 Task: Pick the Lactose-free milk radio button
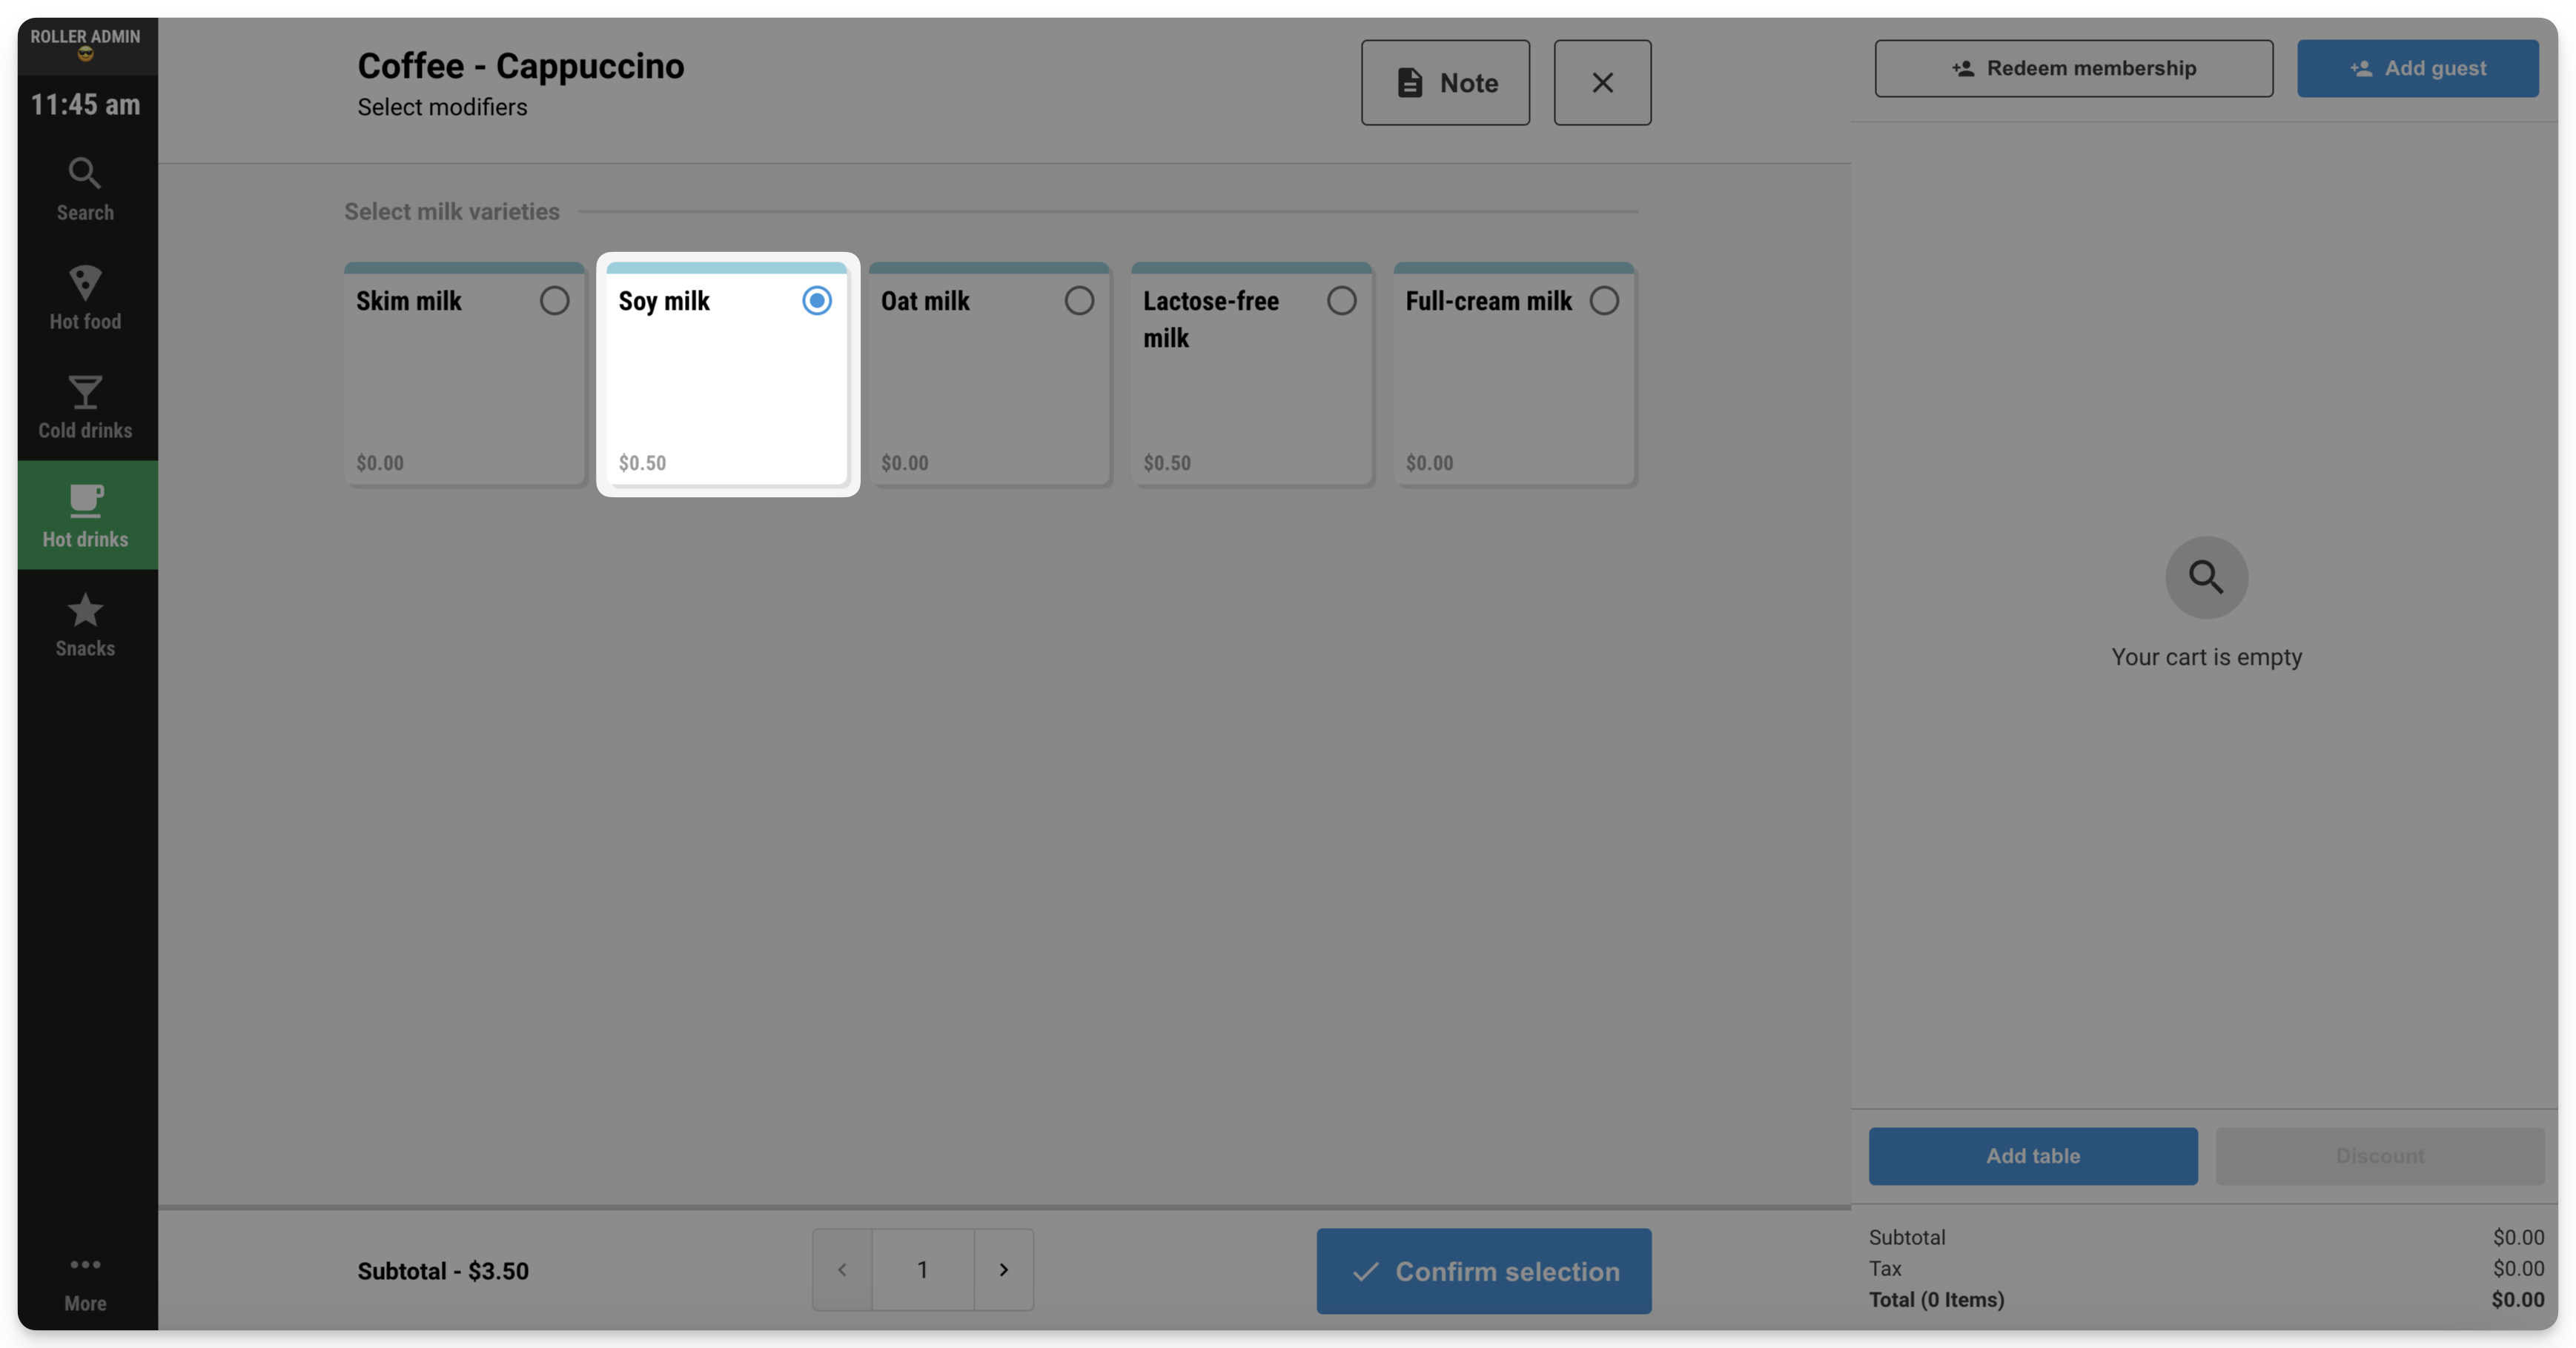[1341, 300]
